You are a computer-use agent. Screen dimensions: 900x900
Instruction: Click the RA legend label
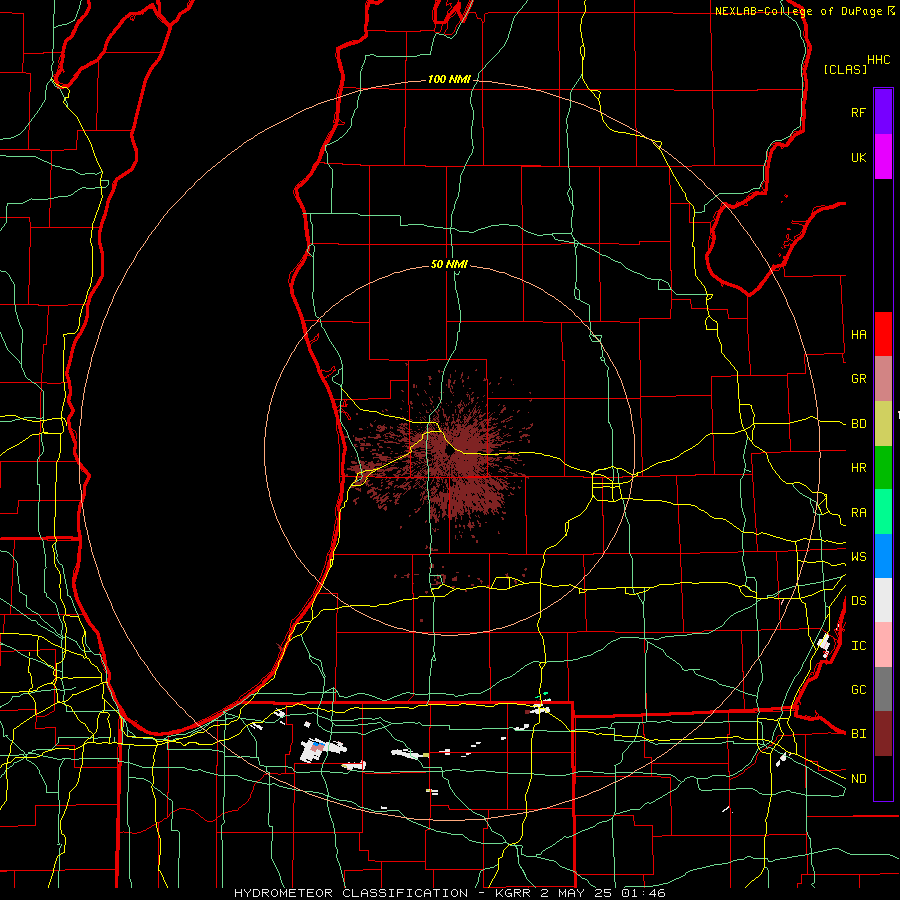click(x=858, y=513)
